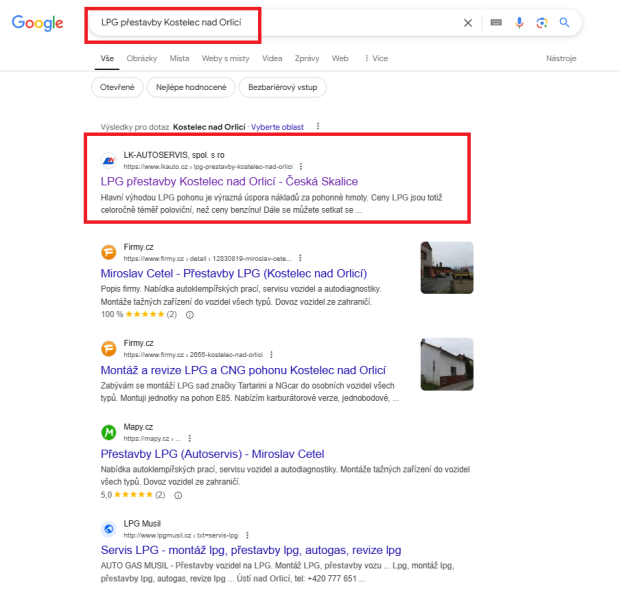619x600 pixels.
Task: Click the LPG Musil site name text
Action: click(142, 524)
